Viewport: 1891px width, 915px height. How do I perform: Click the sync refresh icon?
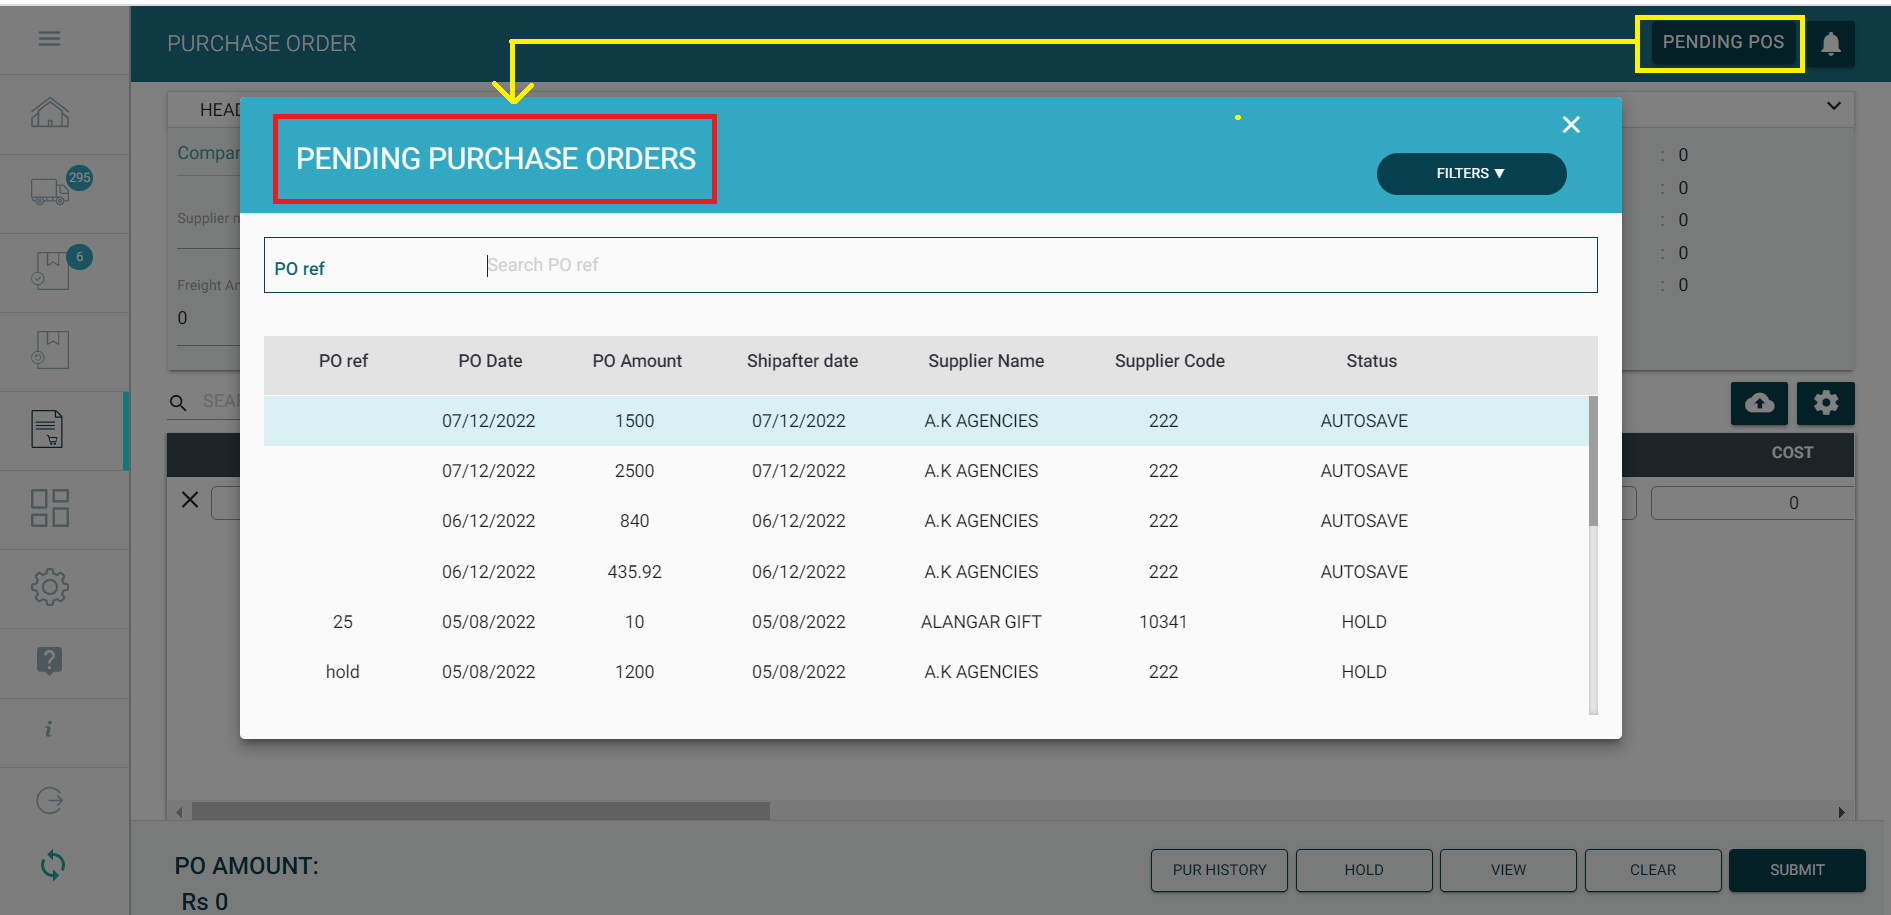pos(52,865)
